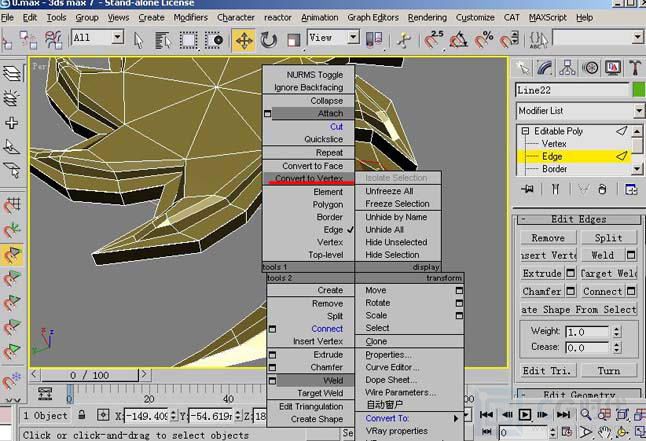Open the Rendering menu

pos(427,18)
